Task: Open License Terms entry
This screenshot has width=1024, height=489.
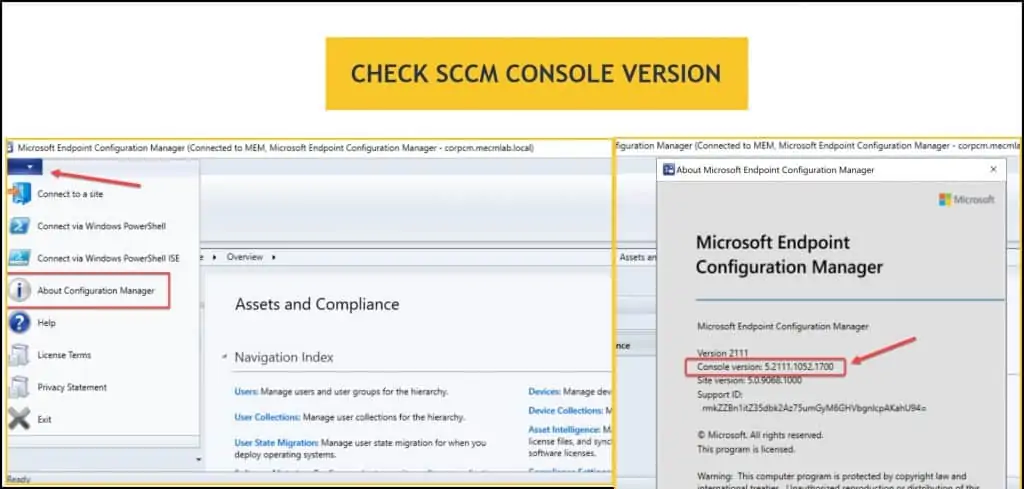Action: point(64,355)
